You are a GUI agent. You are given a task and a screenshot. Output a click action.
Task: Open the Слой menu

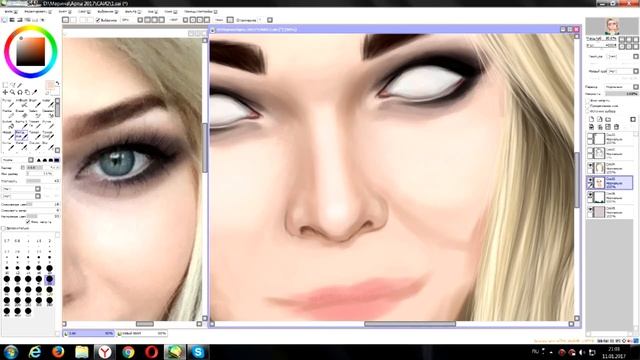click(84, 12)
